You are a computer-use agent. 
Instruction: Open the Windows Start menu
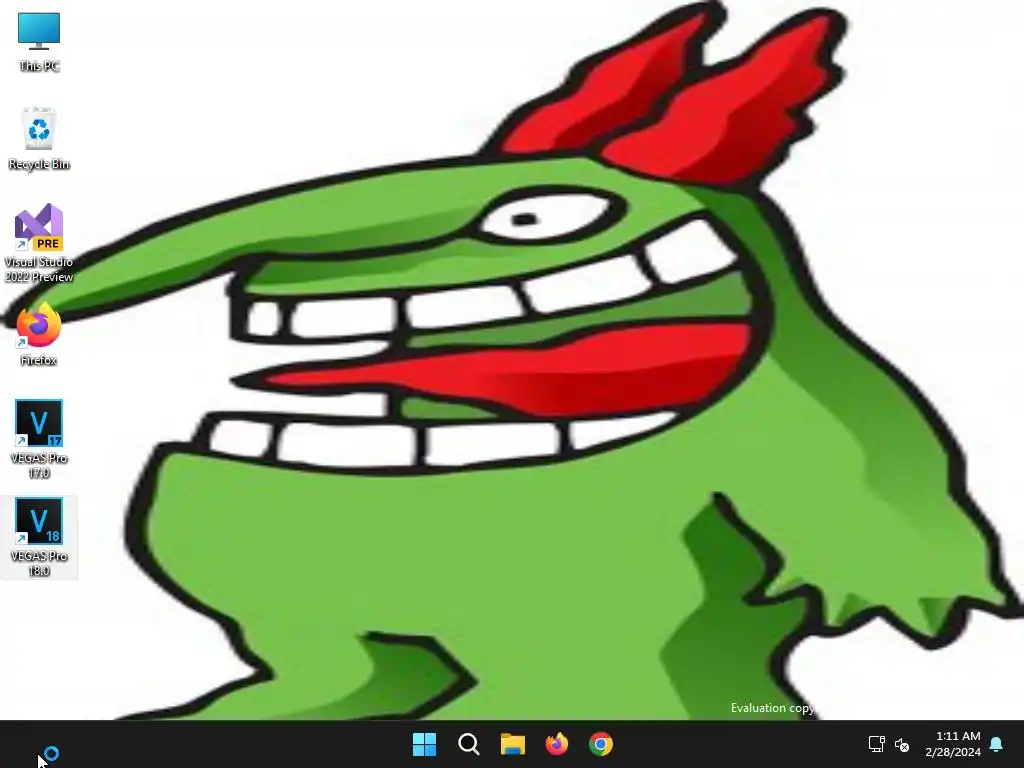(x=424, y=744)
